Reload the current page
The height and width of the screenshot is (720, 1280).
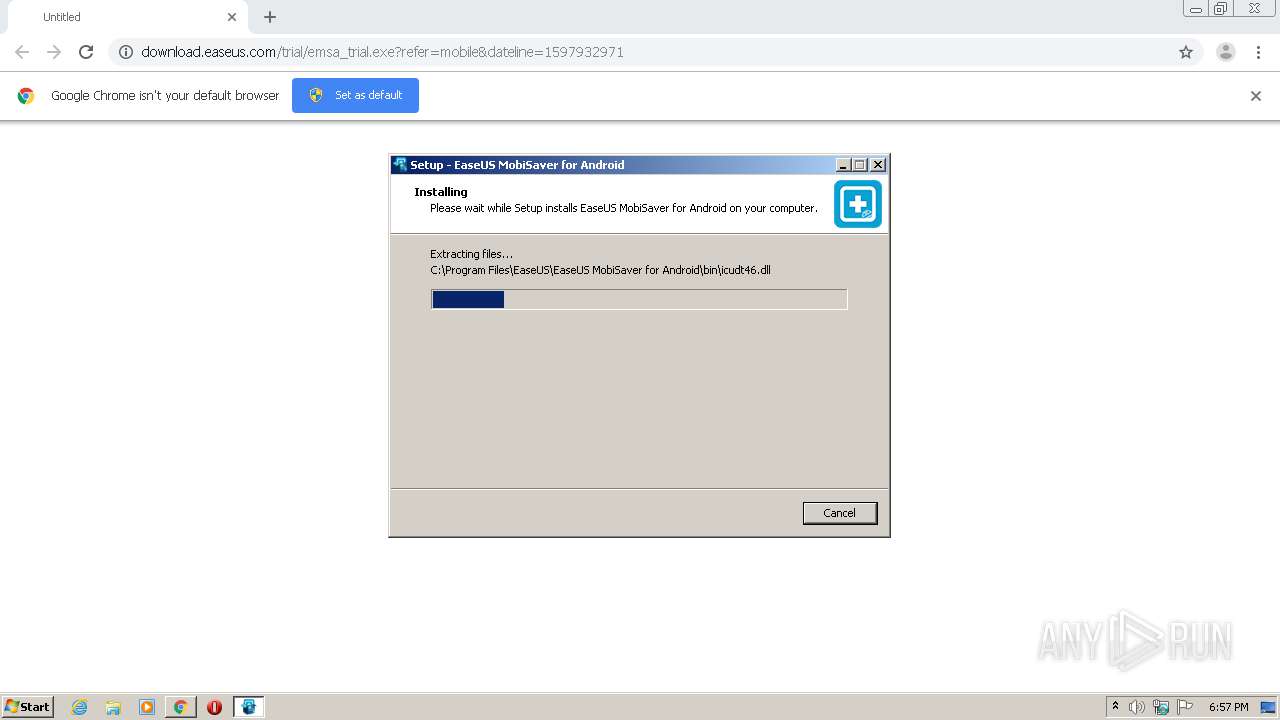[86, 52]
